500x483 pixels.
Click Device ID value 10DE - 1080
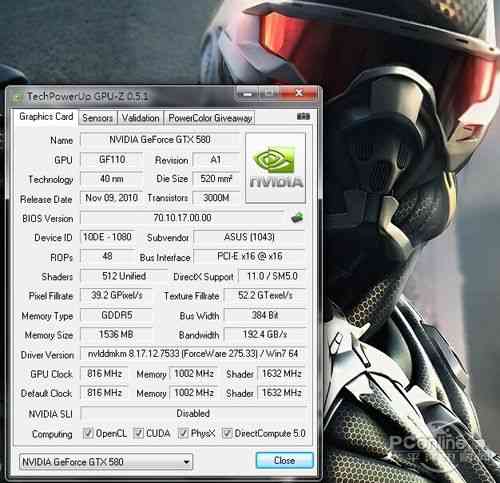pos(107,237)
